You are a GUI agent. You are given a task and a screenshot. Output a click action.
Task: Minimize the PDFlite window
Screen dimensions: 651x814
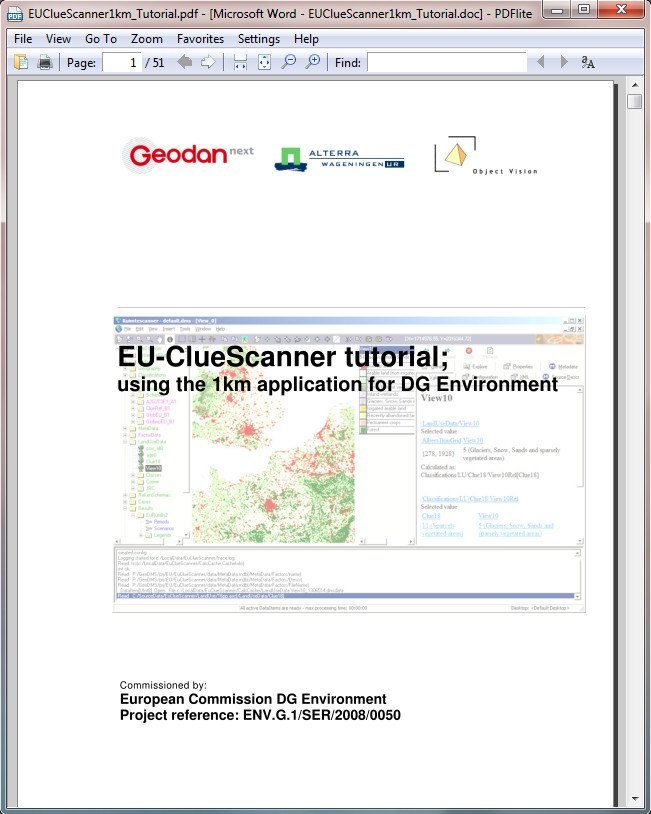557,9
